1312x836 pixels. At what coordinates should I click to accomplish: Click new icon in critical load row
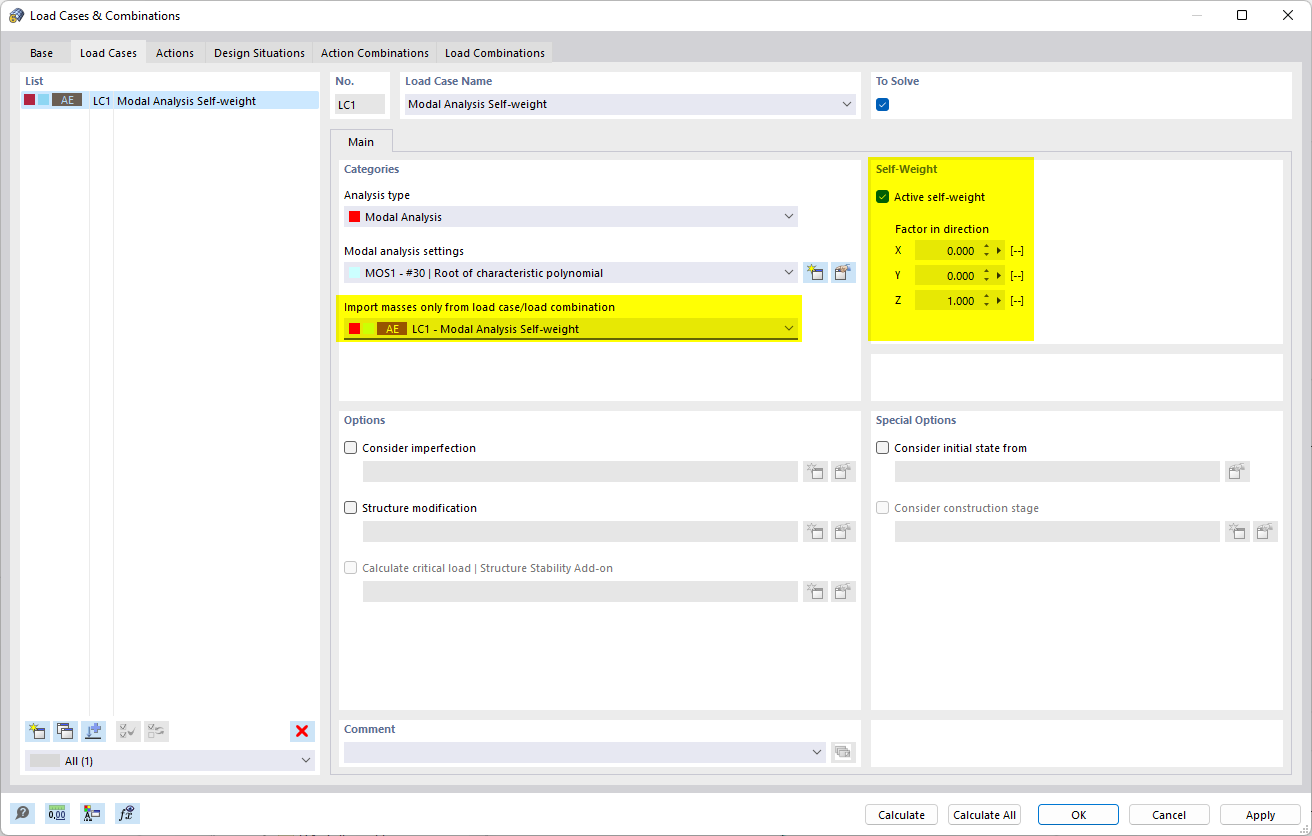click(x=815, y=592)
